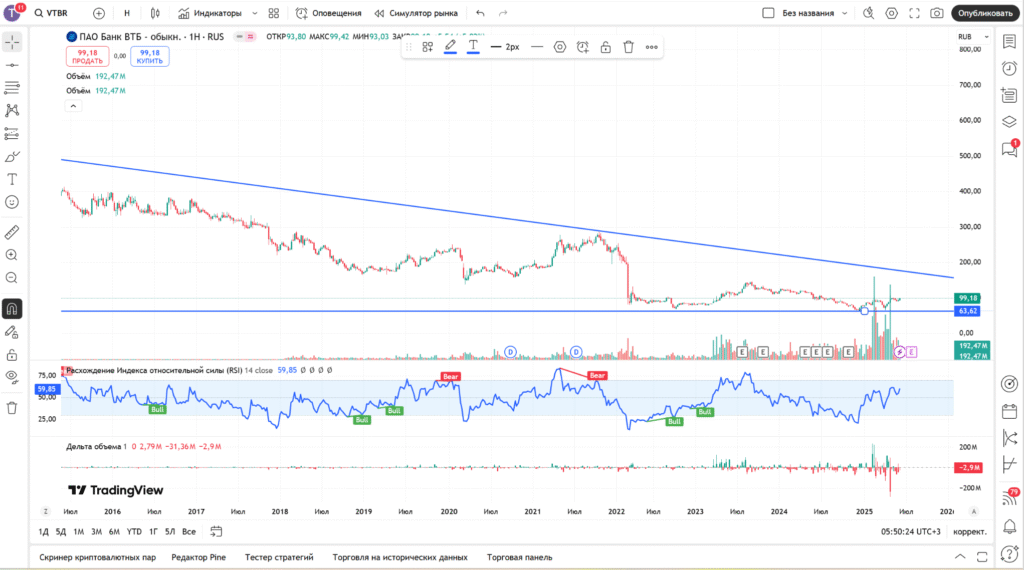
Task: Open more options three dots
Action: [652, 47]
